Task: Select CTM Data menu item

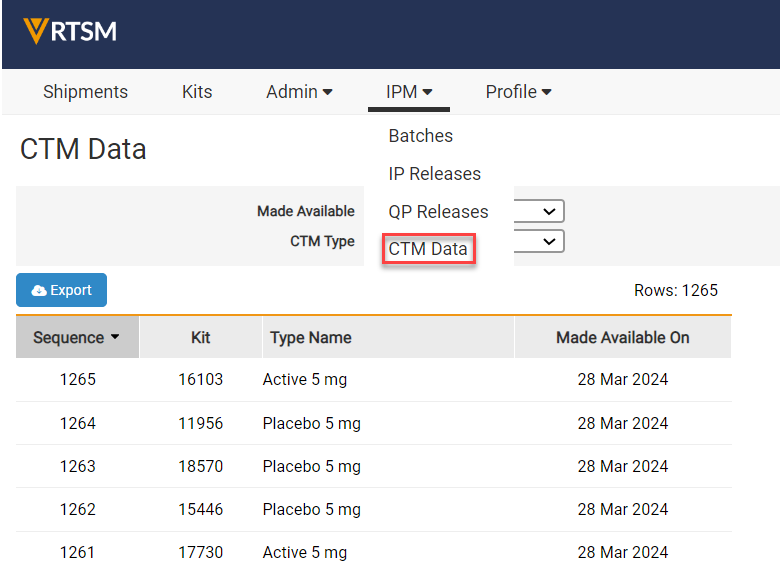Action: 428,249
